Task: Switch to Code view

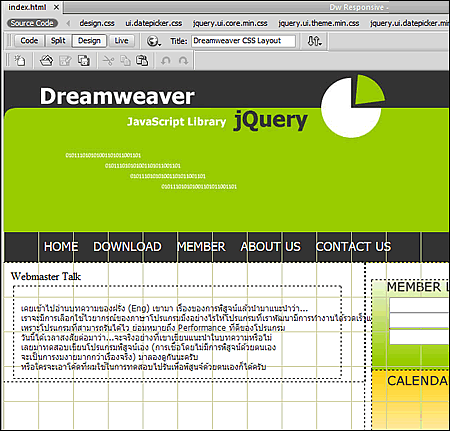Action: (29, 41)
